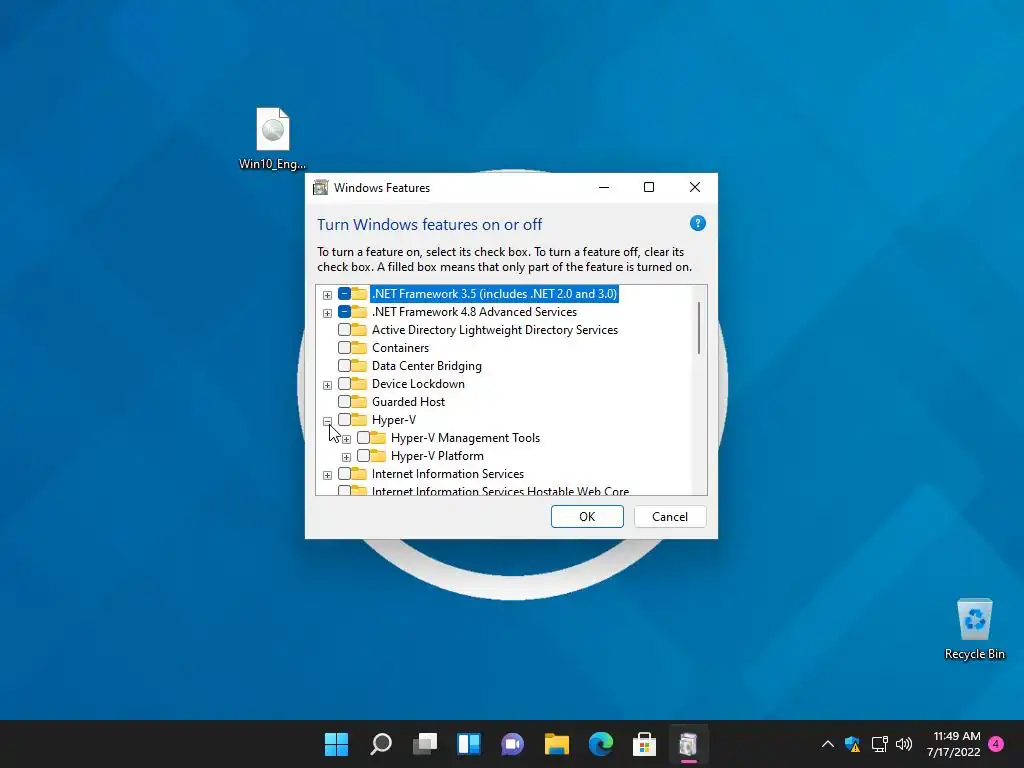Collapse the Hyper-V node
This screenshot has height=768, width=1024.
327,421
